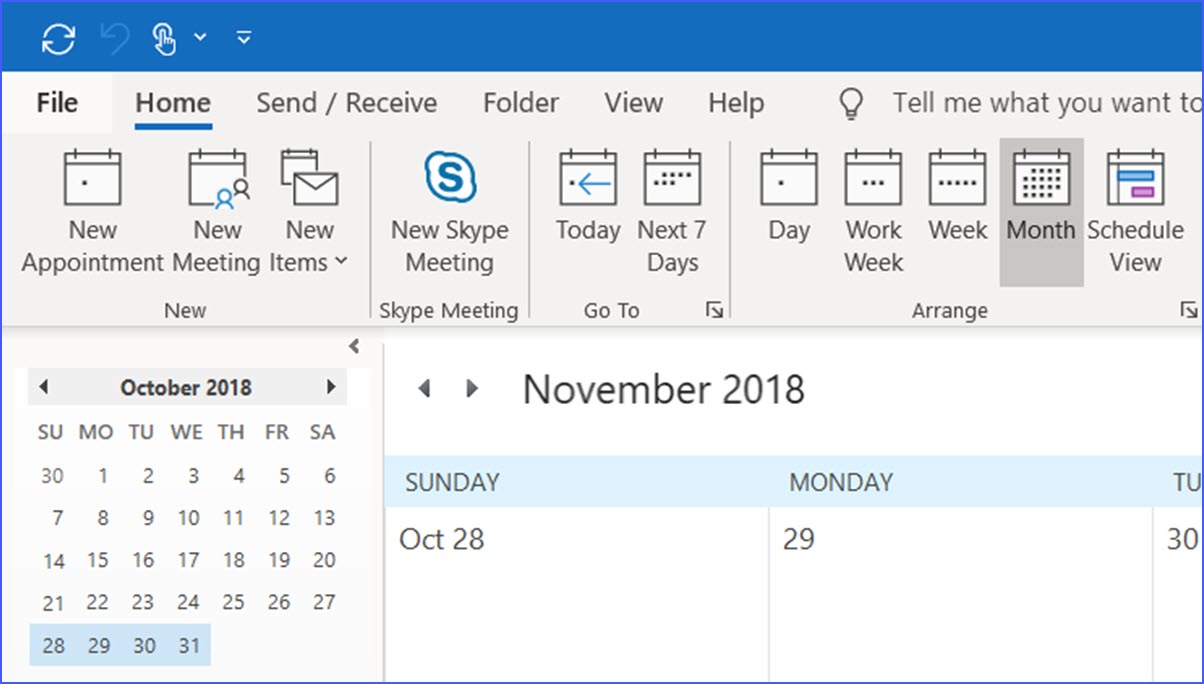Go back one month in main calendar
The width and height of the screenshot is (1204, 684).
click(x=425, y=389)
